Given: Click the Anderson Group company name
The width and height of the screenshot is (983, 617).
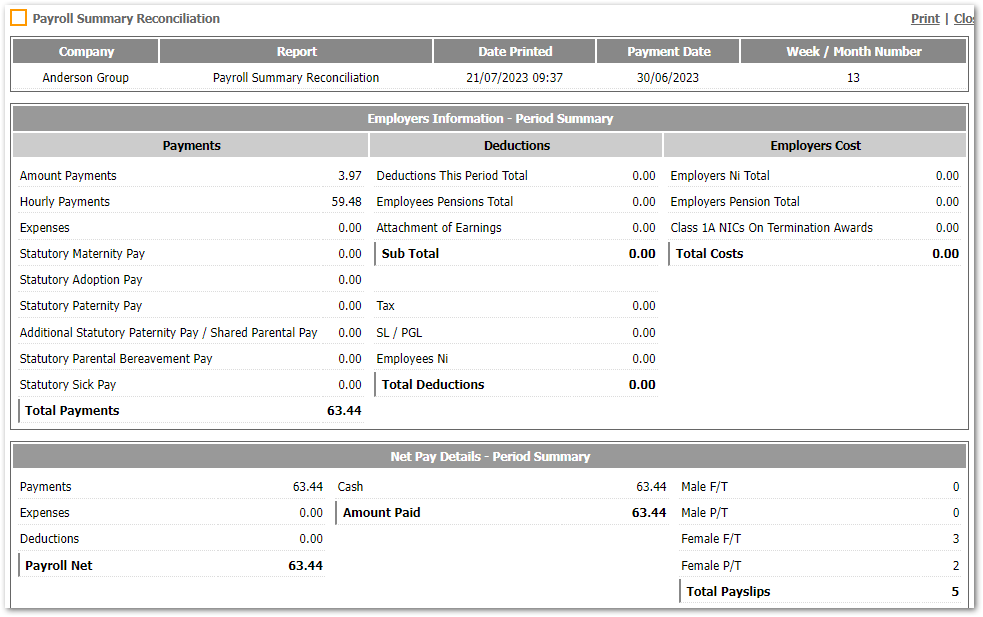Looking at the screenshot, I should (x=85, y=77).
